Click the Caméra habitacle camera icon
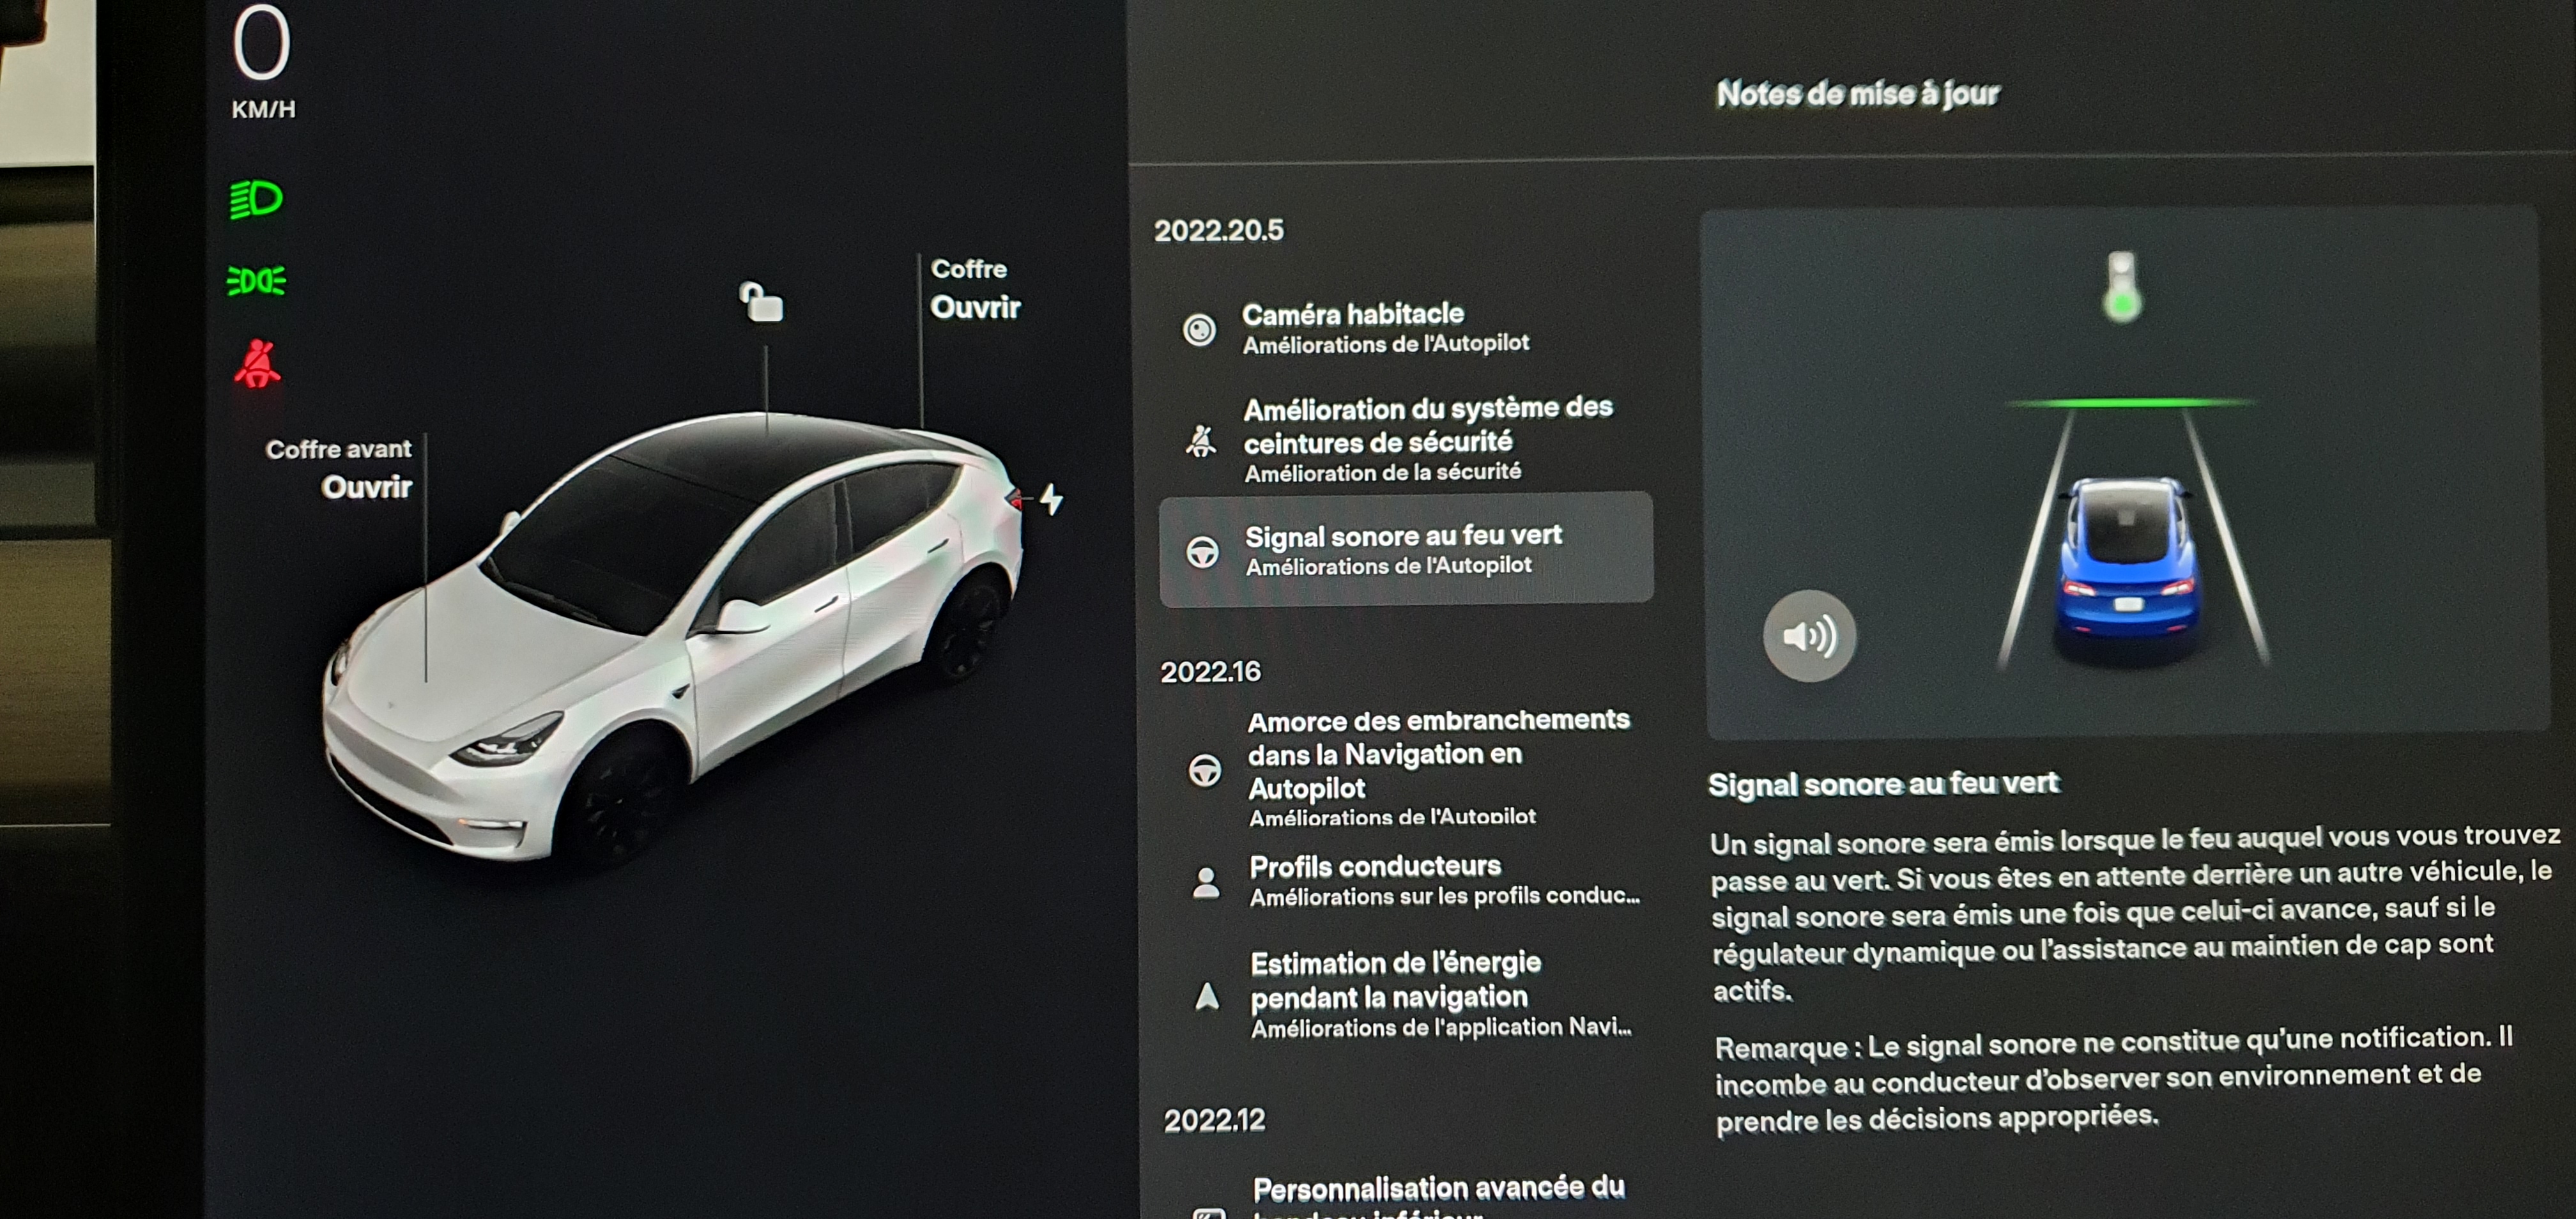The width and height of the screenshot is (2576, 1219). [x=1199, y=329]
